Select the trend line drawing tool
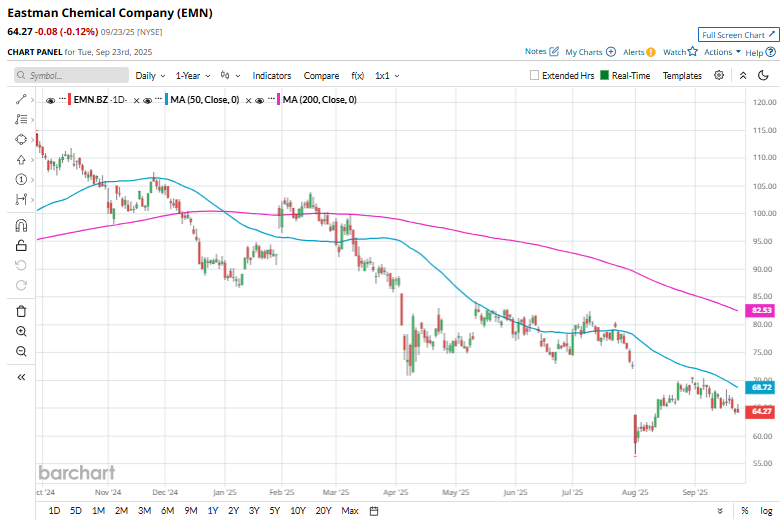Viewport: 781px width, 523px height. (21, 100)
